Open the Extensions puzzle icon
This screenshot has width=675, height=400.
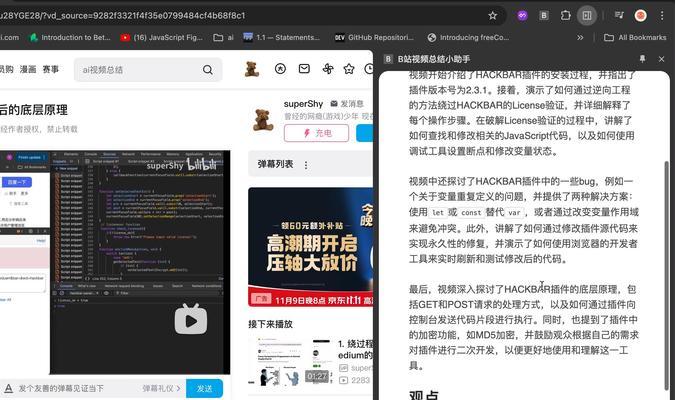pos(565,16)
